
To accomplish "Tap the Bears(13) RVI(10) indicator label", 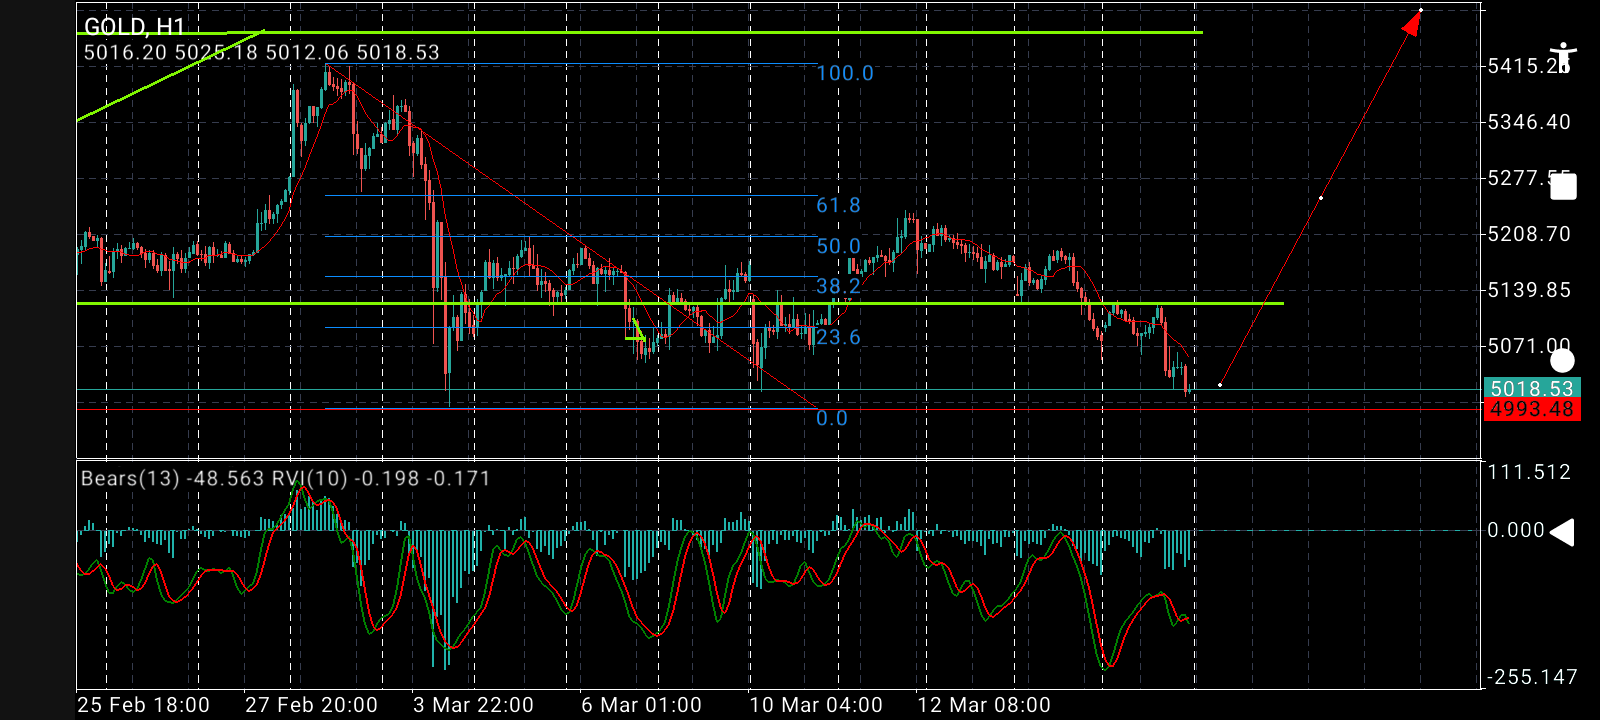I will click(x=286, y=479).
